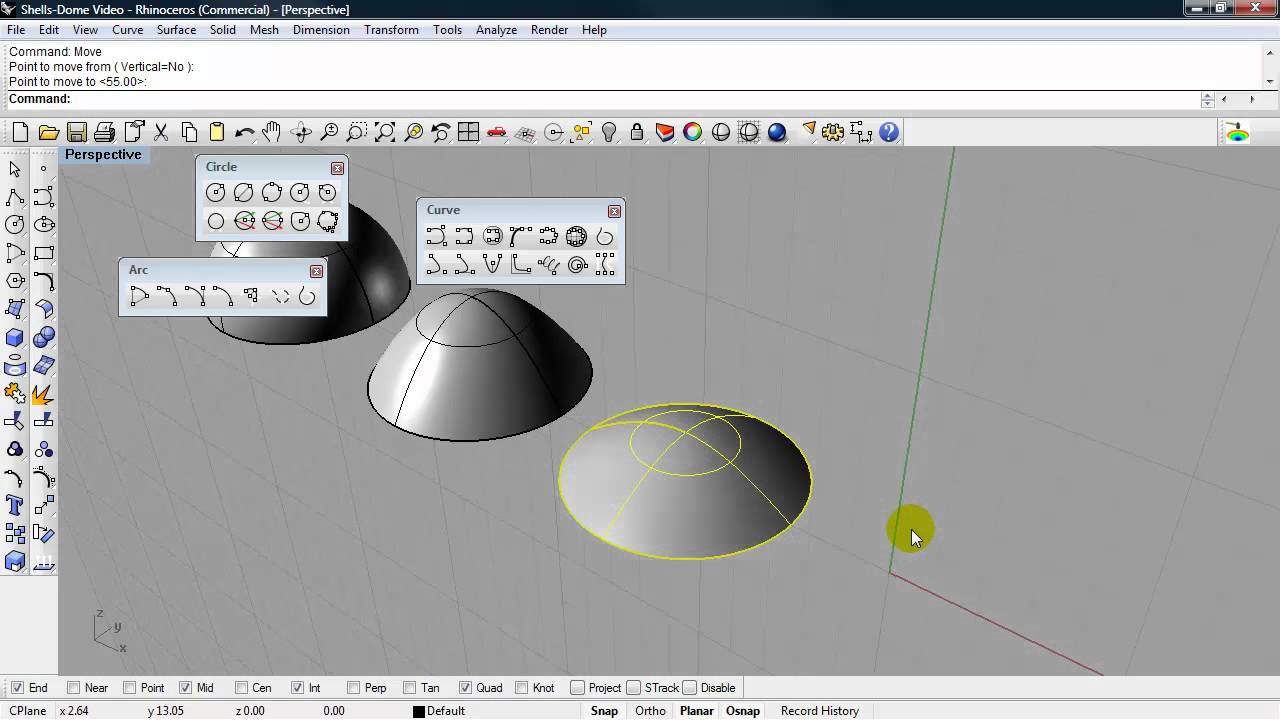Enable the Cen osnap checkbox

(241, 688)
